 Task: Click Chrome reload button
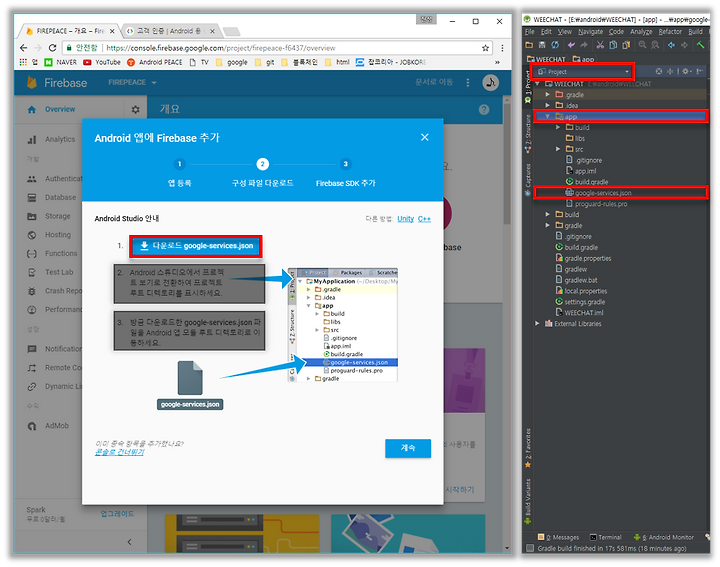52,48
